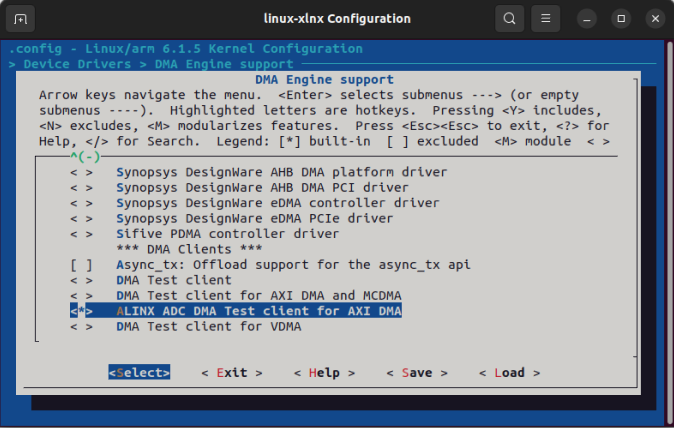Click the < Exit > button
This screenshot has width=674, height=428.
pos(232,373)
